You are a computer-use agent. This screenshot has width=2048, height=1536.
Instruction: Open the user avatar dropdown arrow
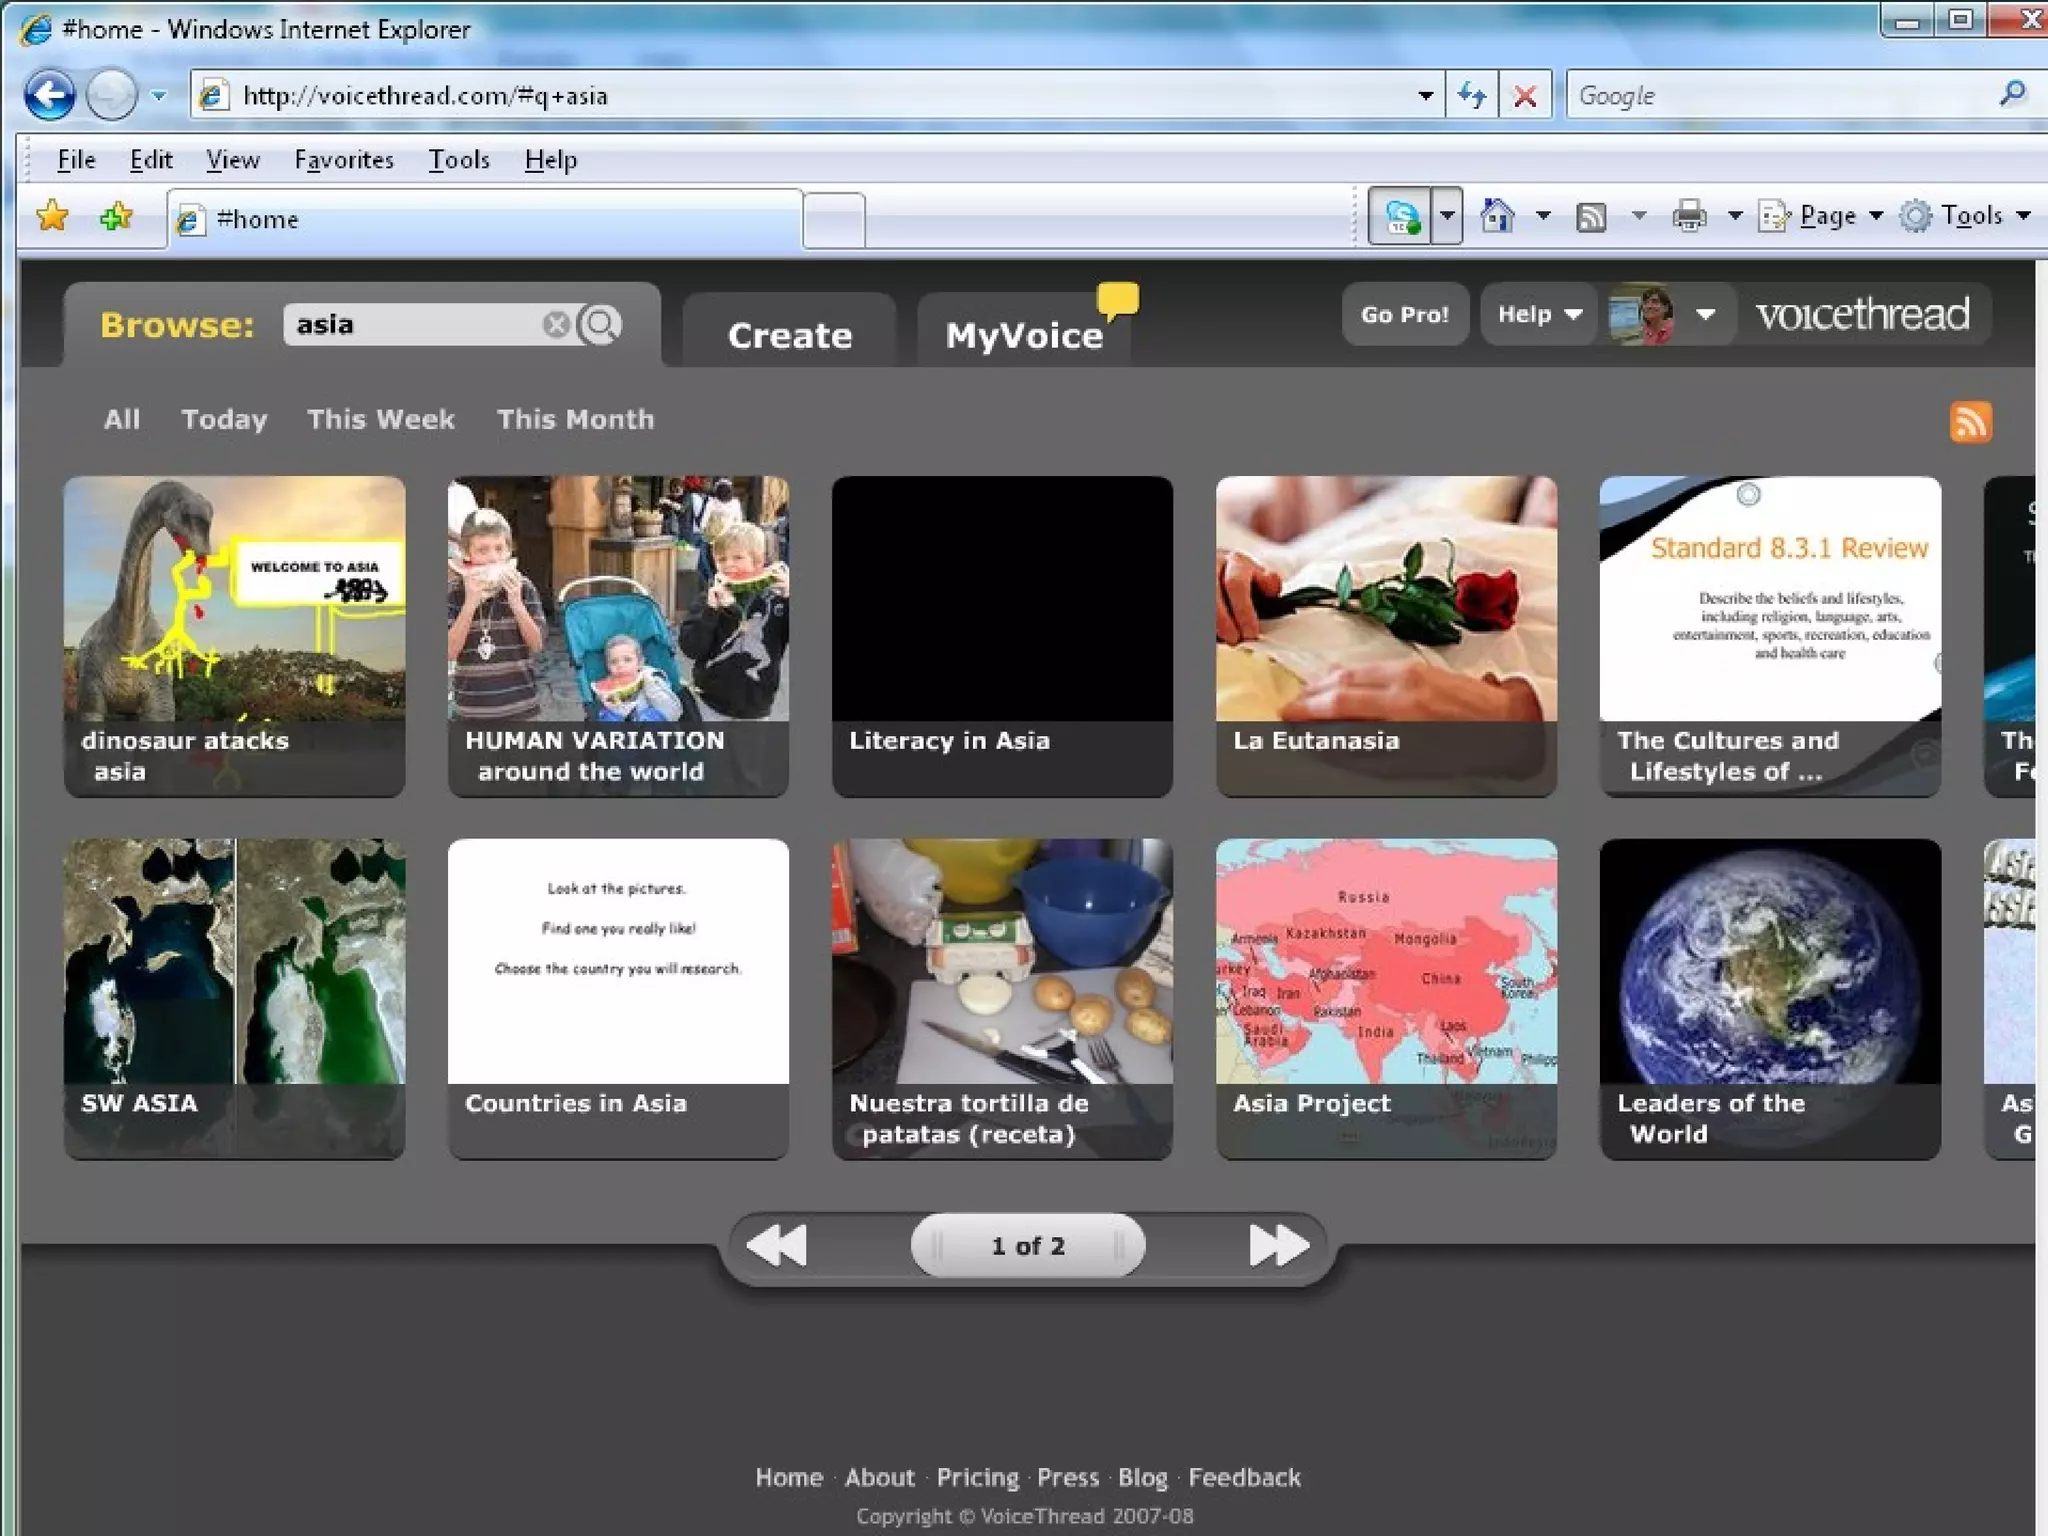coord(1706,314)
